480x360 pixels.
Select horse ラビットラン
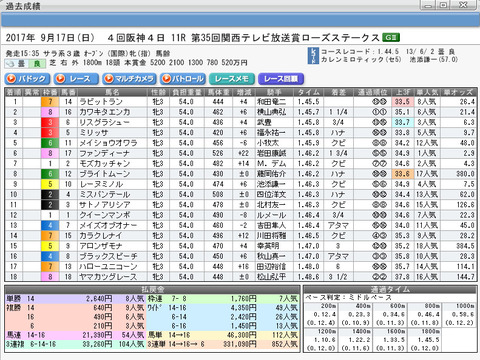[101, 102]
